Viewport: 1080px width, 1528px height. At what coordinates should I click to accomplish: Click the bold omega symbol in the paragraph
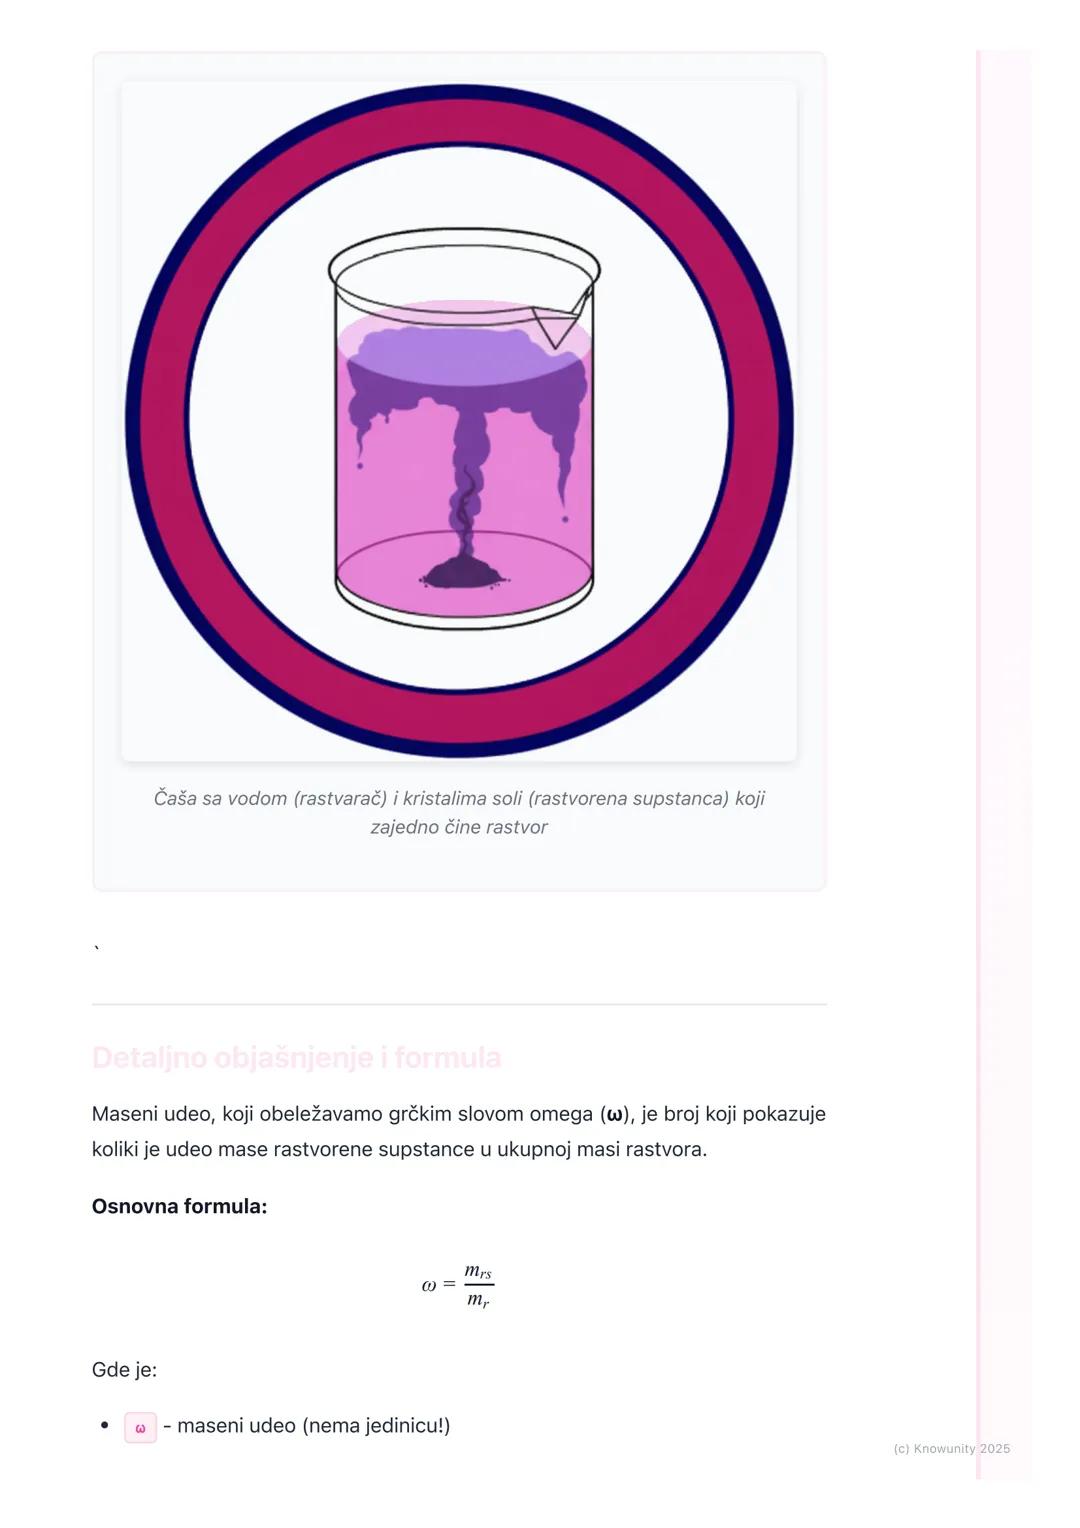click(x=614, y=1114)
